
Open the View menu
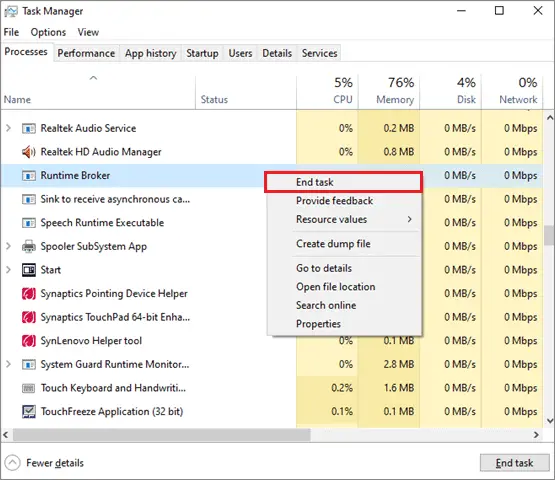coord(88,32)
